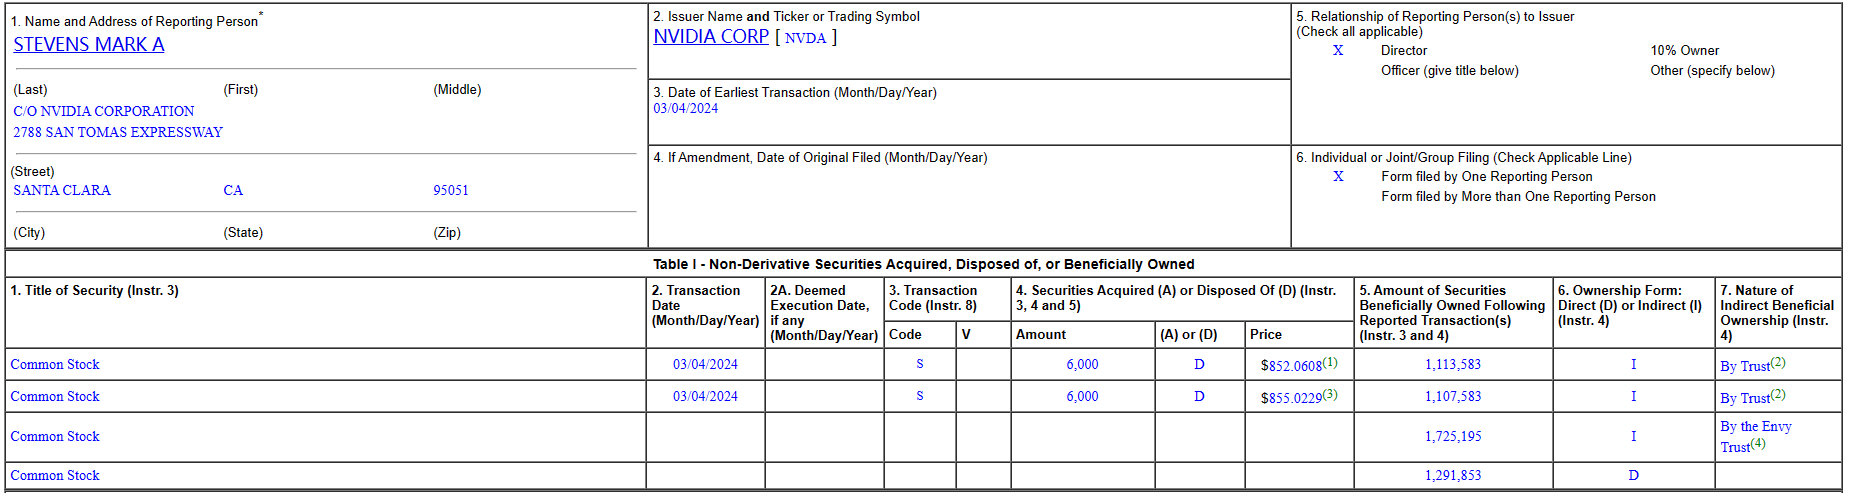Click the second row amount 6,000
Image resolution: width=1850 pixels, height=493 pixels.
tap(1082, 397)
